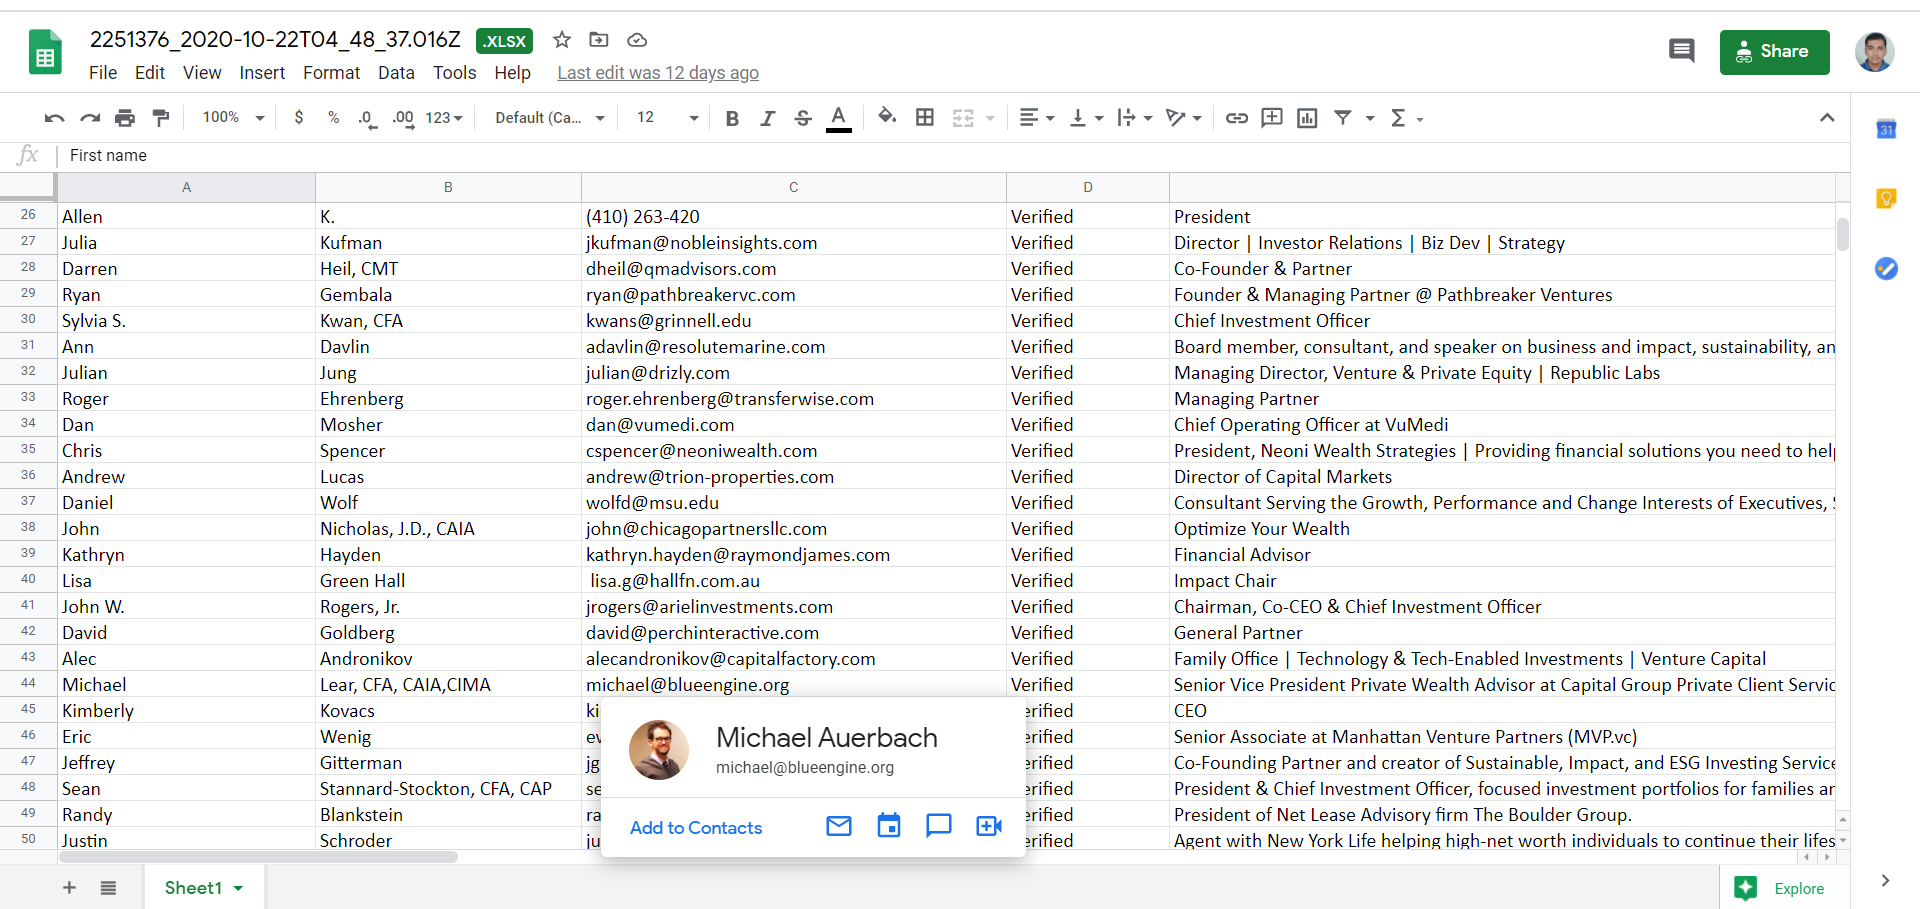Format selection as currency
The height and width of the screenshot is (909, 1920).
pos(298,117)
